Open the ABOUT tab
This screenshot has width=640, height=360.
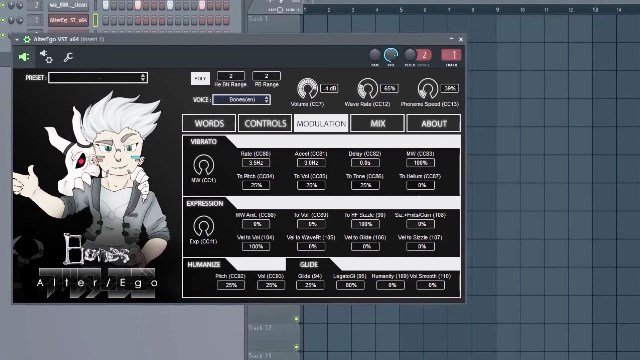(x=434, y=123)
